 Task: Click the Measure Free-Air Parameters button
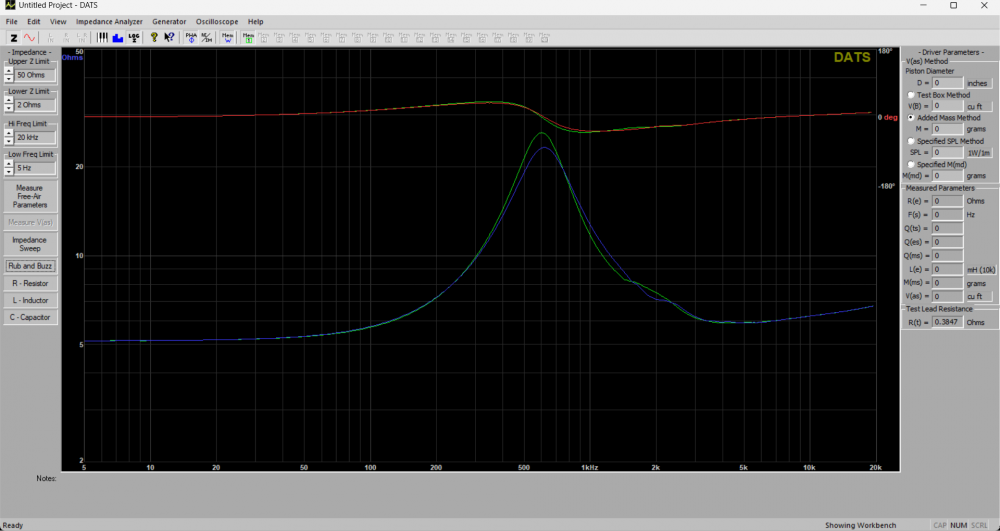tap(30, 196)
